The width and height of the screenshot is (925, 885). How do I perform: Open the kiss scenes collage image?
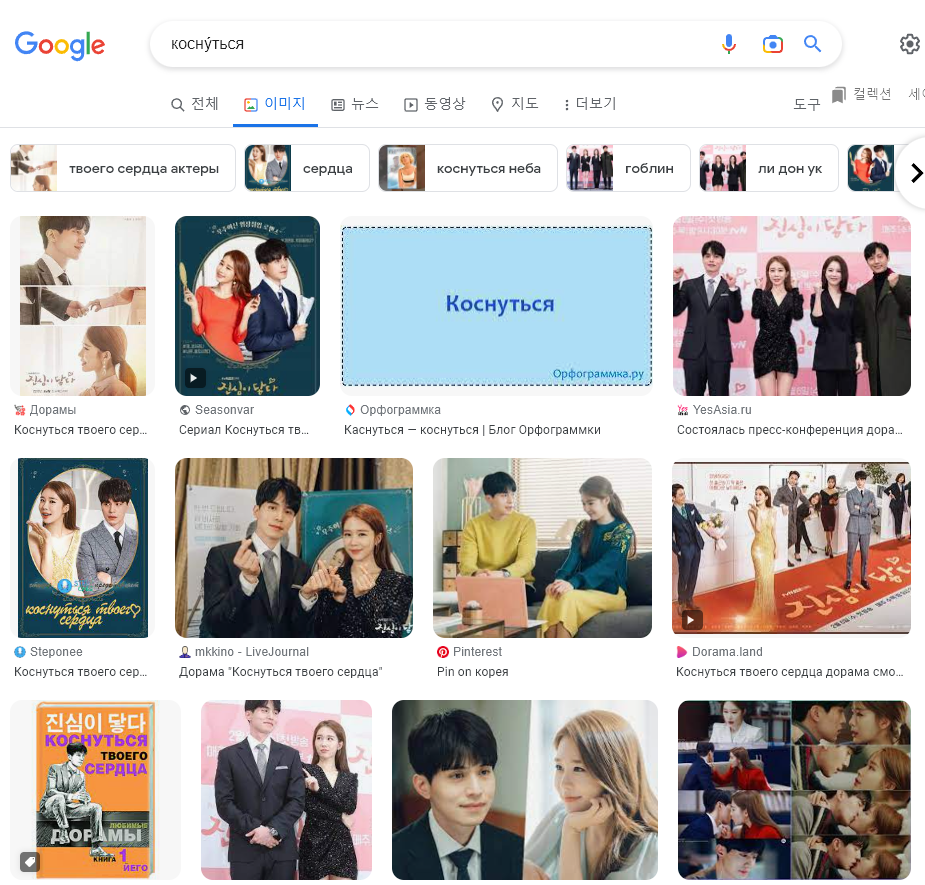[794, 789]
